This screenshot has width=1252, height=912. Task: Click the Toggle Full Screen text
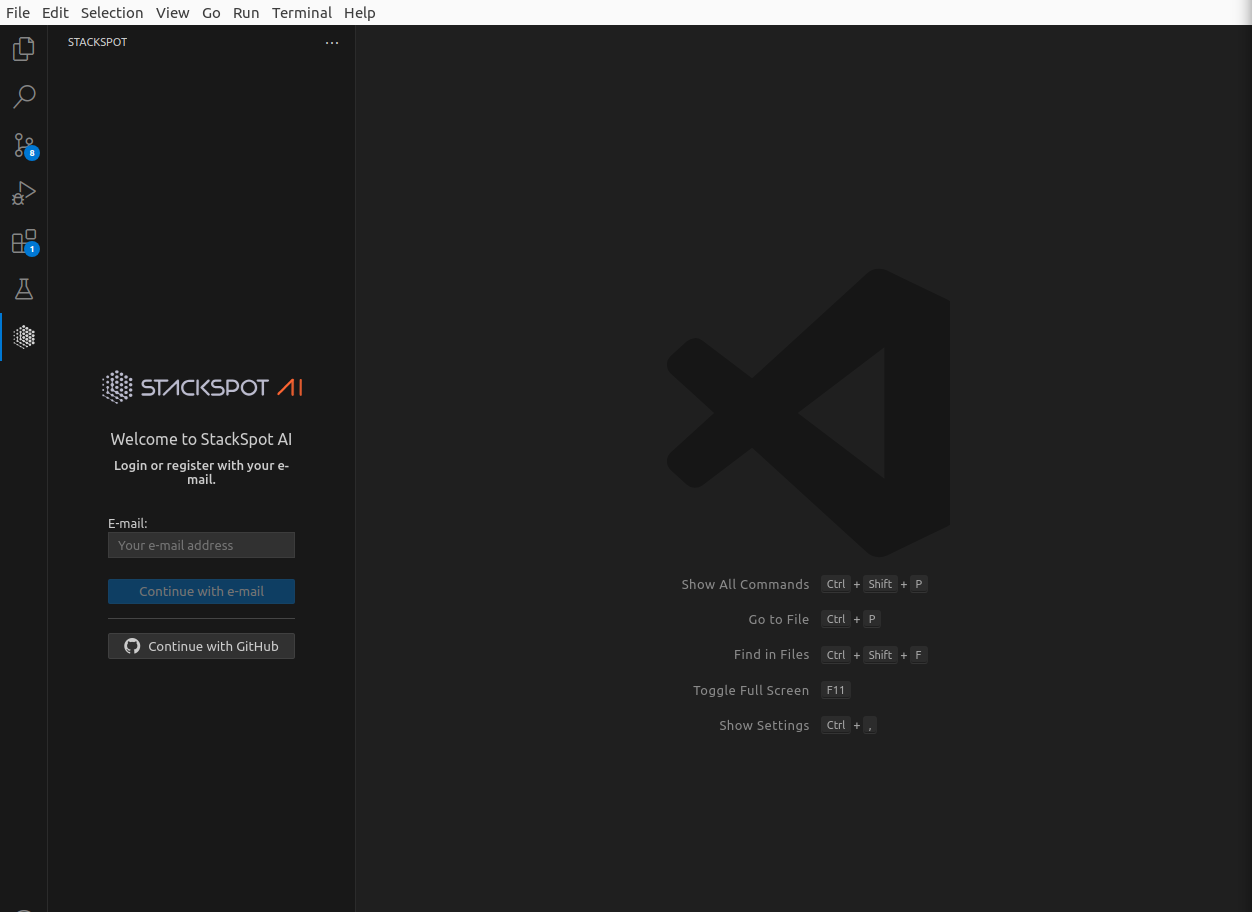pos(751,690)
